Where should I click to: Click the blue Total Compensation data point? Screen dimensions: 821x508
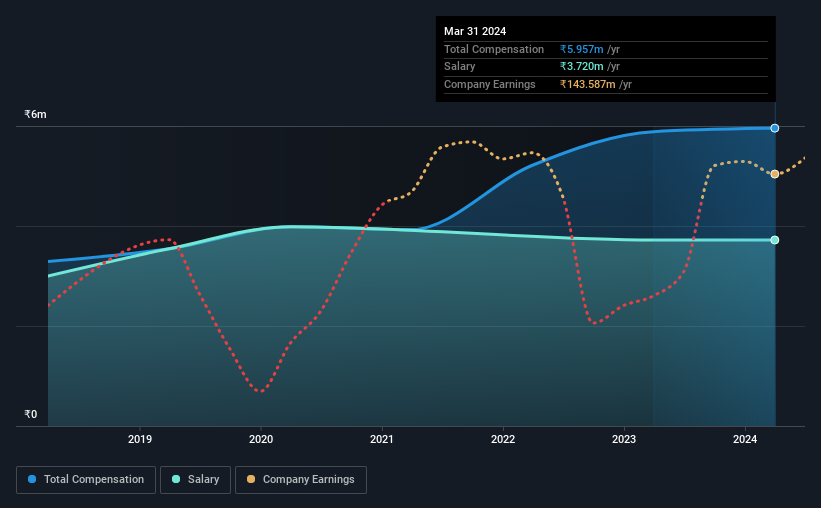(774, 128)
